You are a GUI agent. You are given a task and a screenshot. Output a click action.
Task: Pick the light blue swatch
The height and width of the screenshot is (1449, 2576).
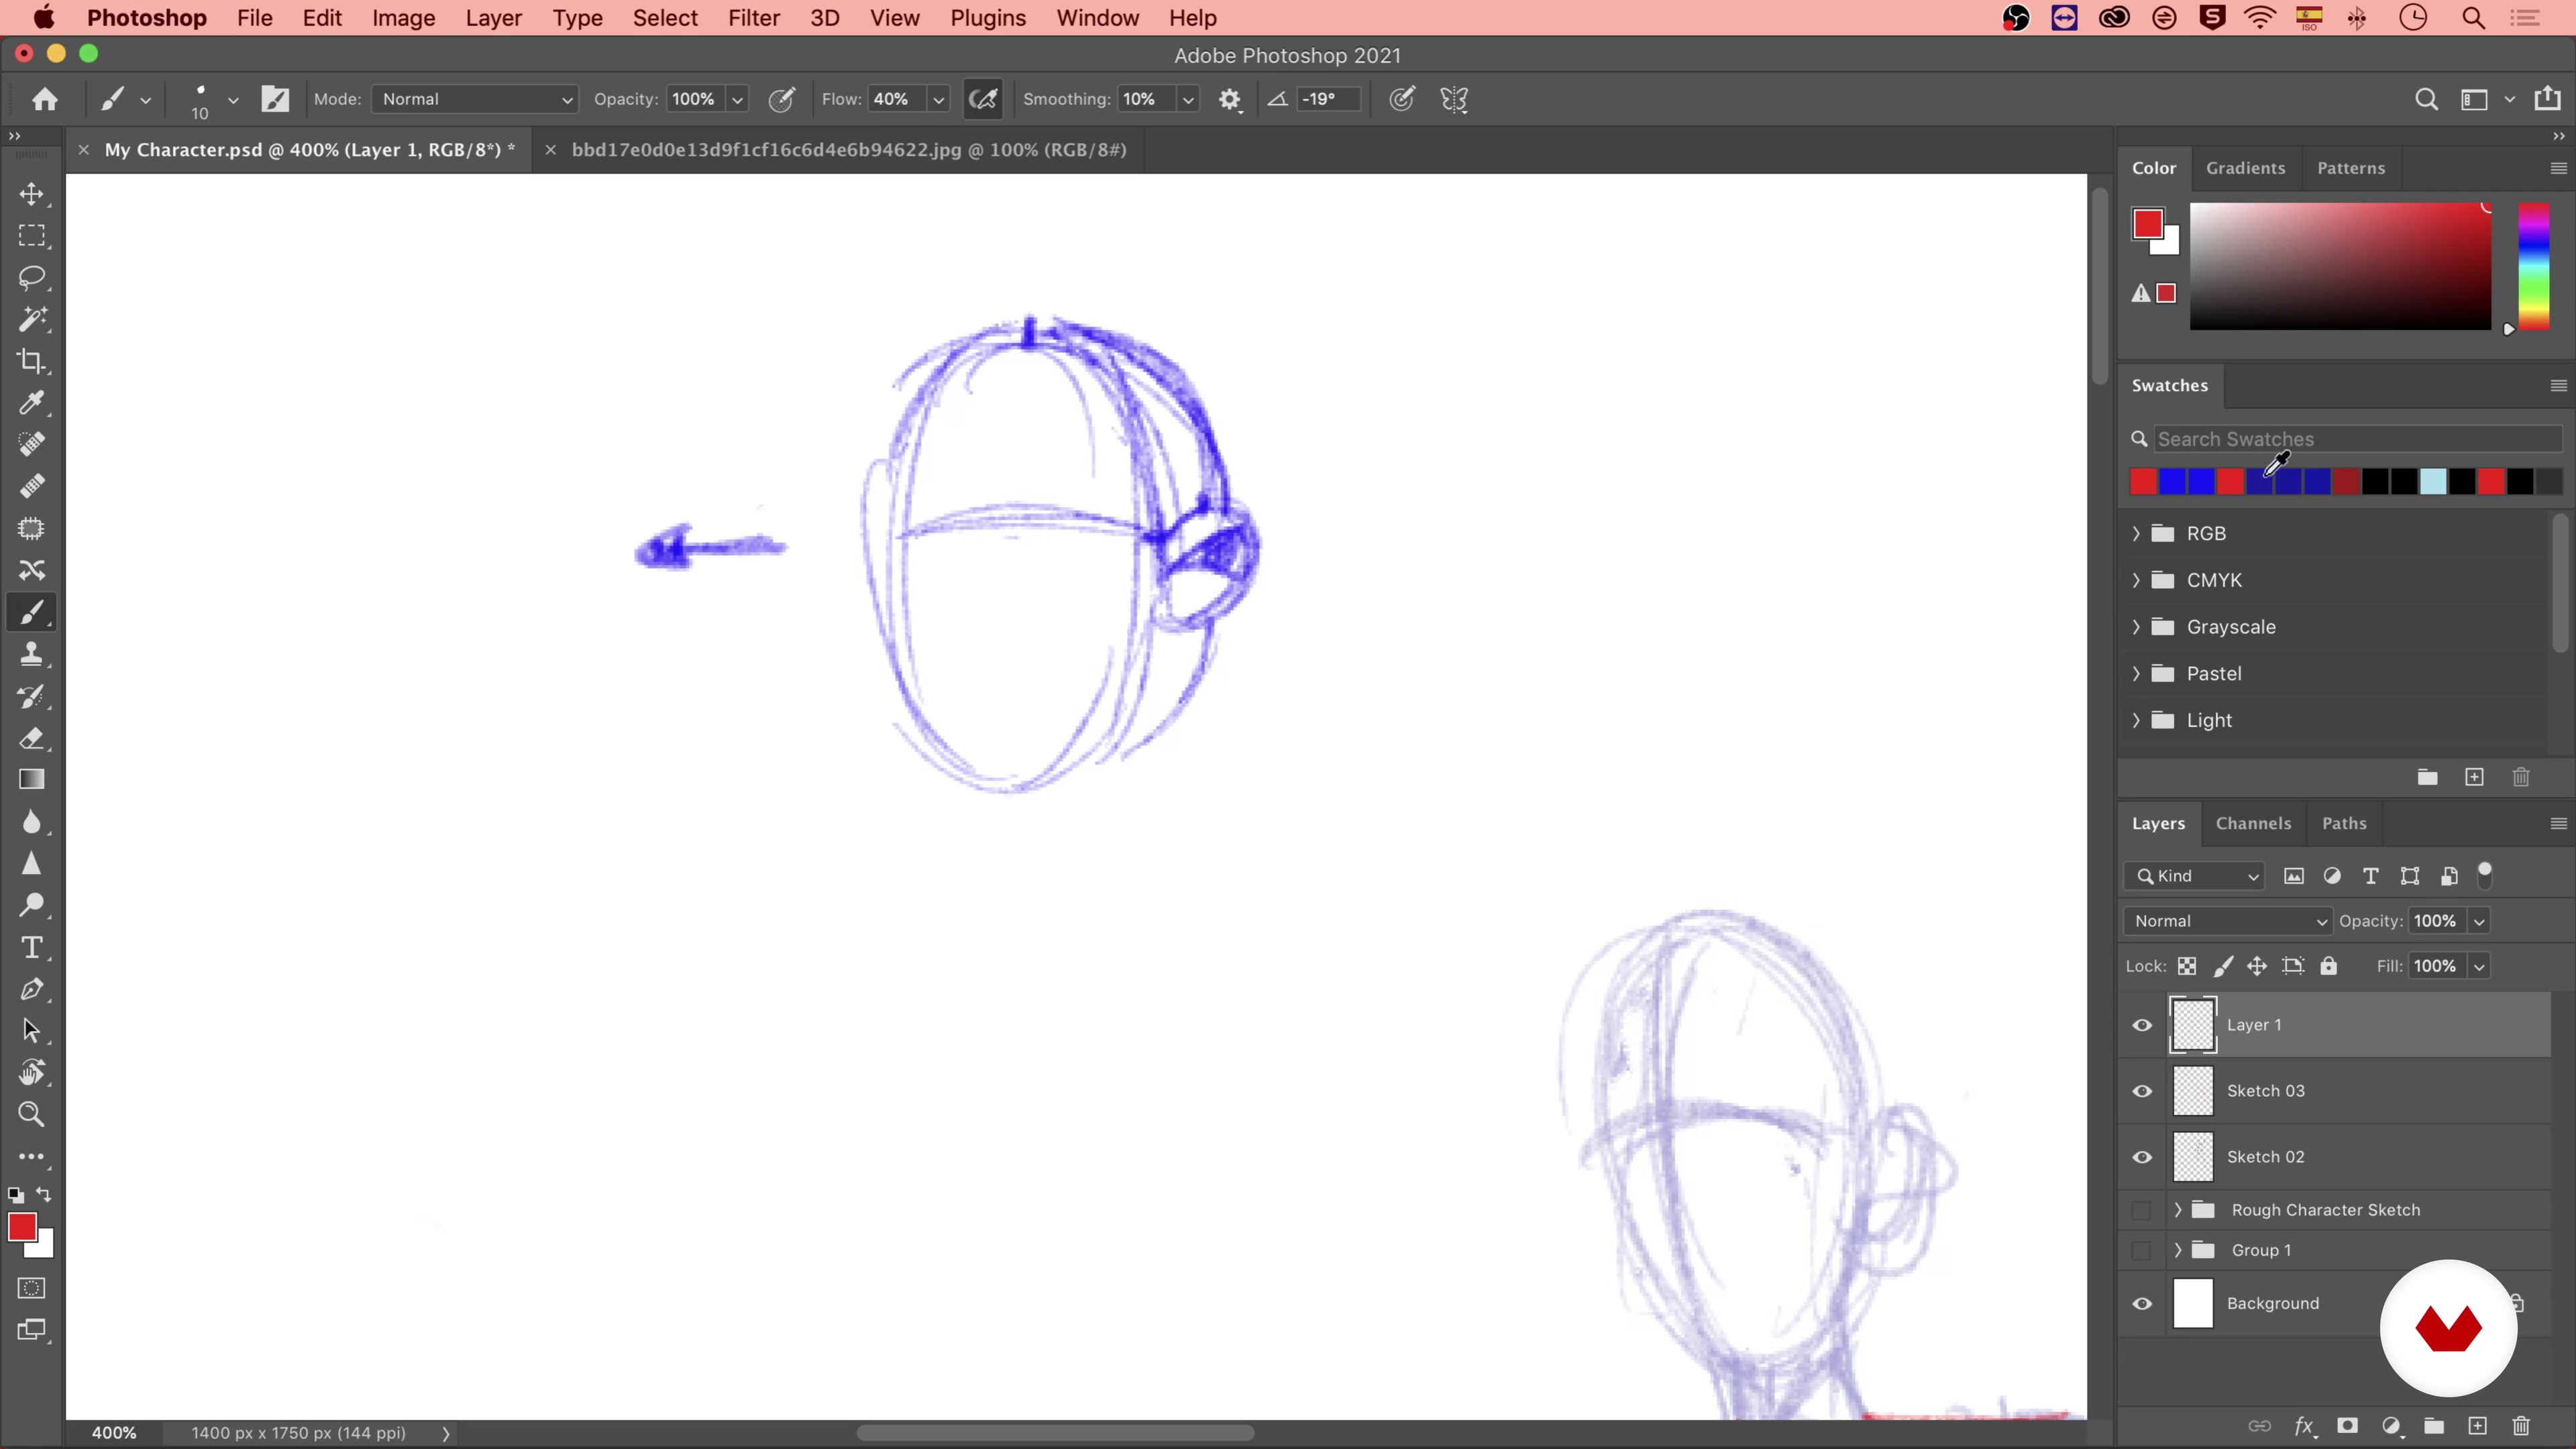tap(2433, 482)
